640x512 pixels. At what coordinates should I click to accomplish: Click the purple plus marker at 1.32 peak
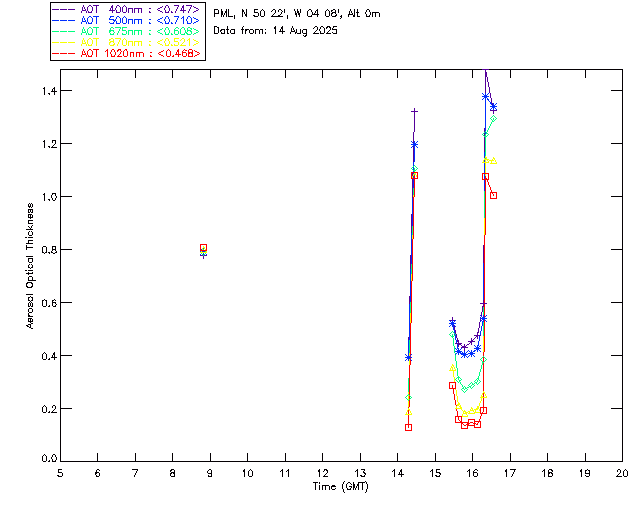point(414,111)
